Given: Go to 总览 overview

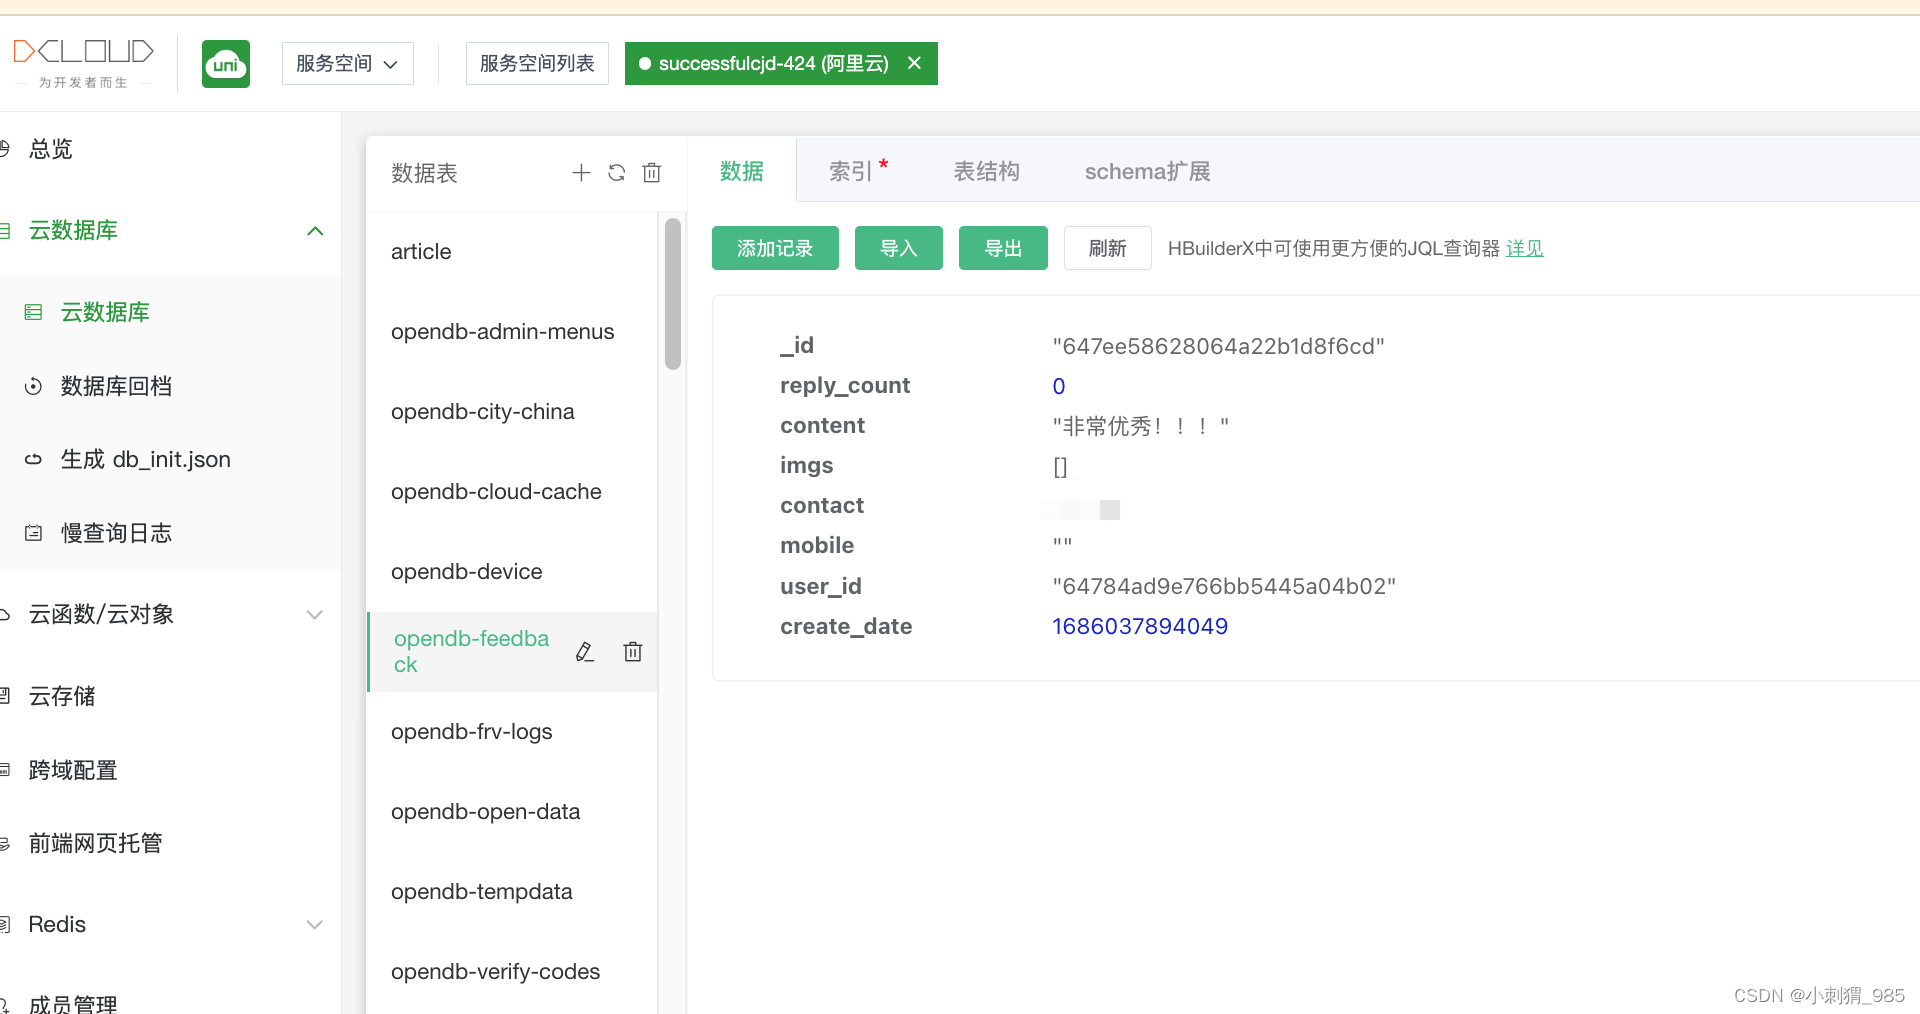Looking at the screenshot, I should [x=50, y=149].
